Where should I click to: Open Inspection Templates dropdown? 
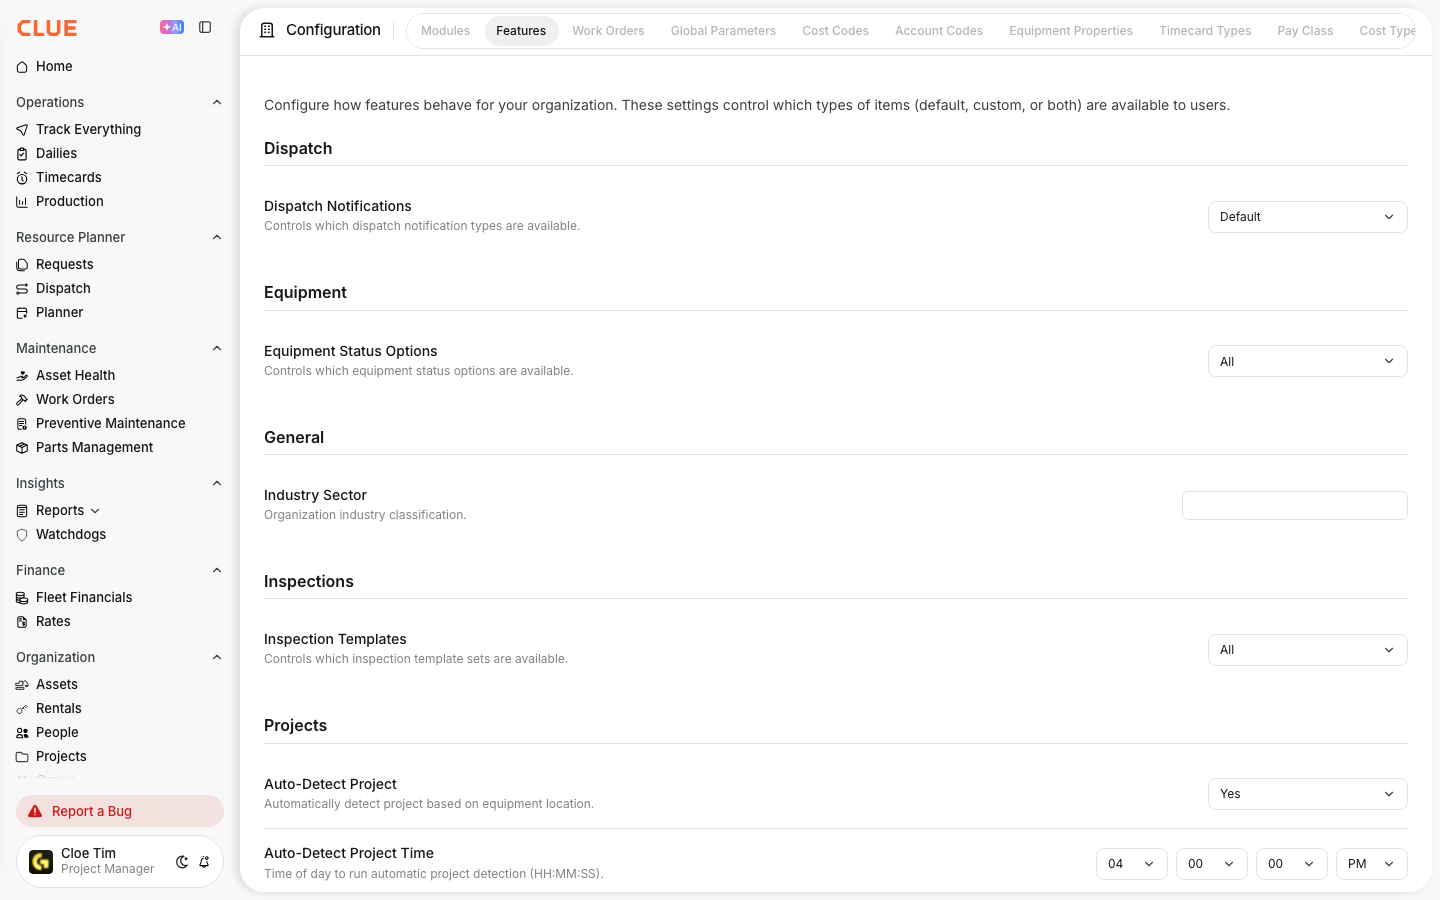click(1307, 650)
